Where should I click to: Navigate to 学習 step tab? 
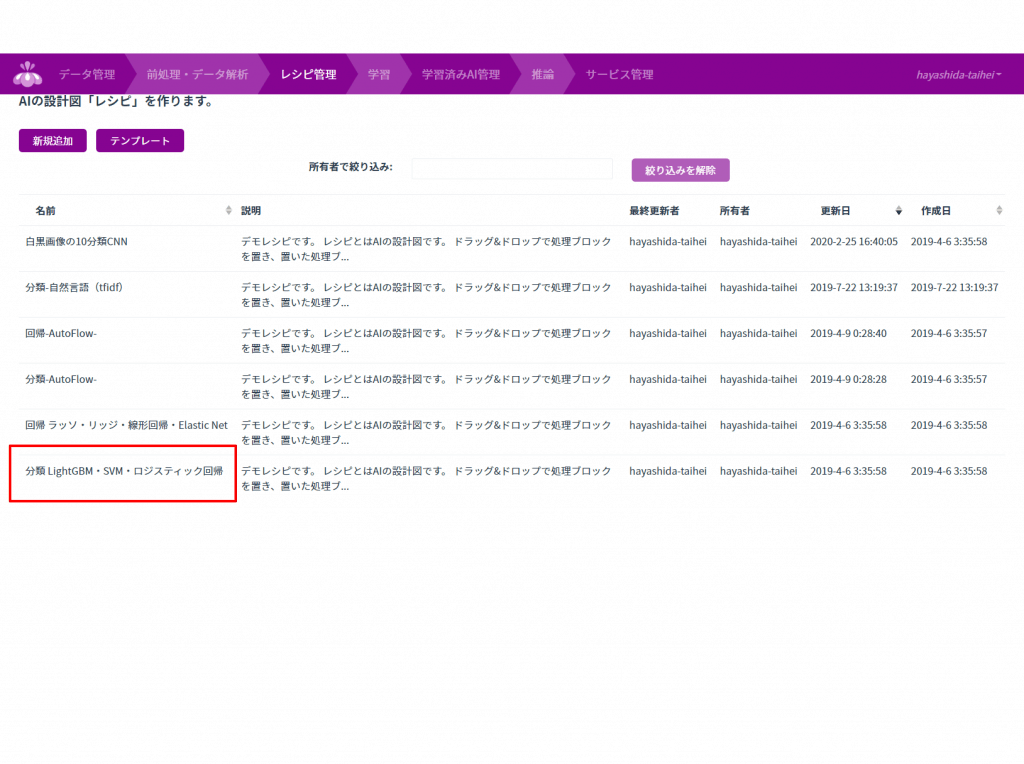379,75
